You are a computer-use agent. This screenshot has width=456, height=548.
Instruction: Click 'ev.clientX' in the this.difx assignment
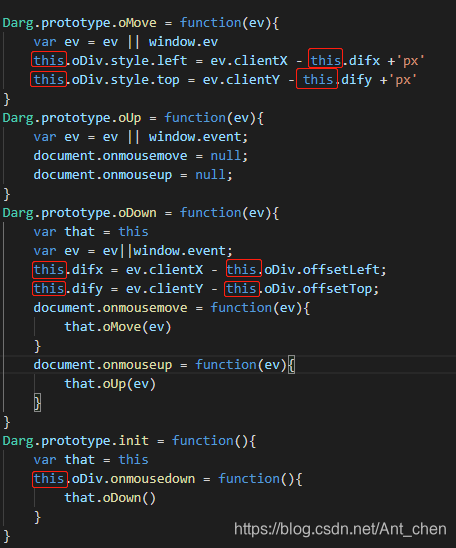click(x=164, y=270)
